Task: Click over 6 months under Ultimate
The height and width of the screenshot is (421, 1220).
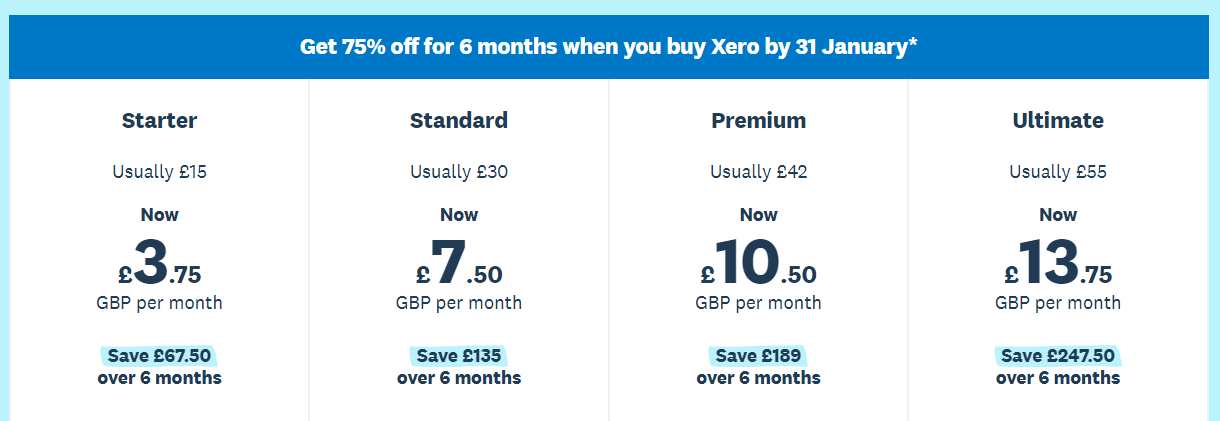Action: click(1058, 378)
